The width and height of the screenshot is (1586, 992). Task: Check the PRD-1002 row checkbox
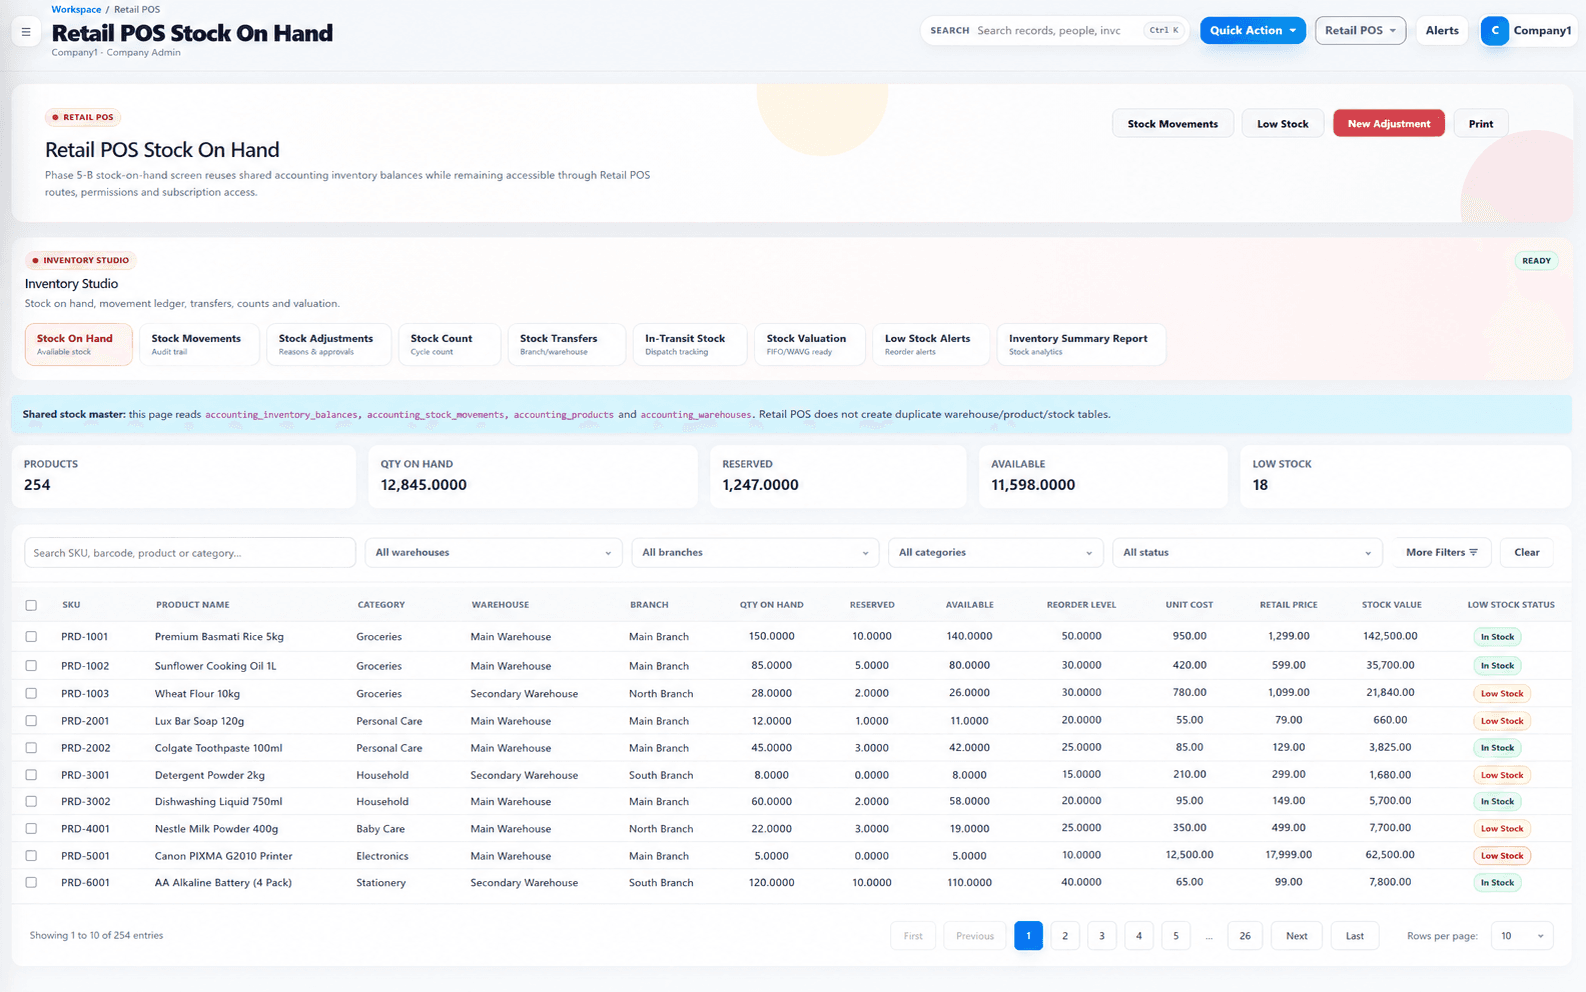31,666
